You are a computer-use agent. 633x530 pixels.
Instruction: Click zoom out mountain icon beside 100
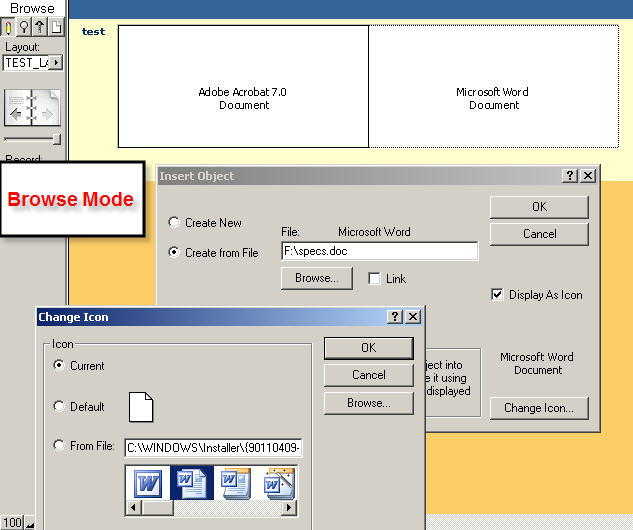pyautogui.click(x=30, y=523)
